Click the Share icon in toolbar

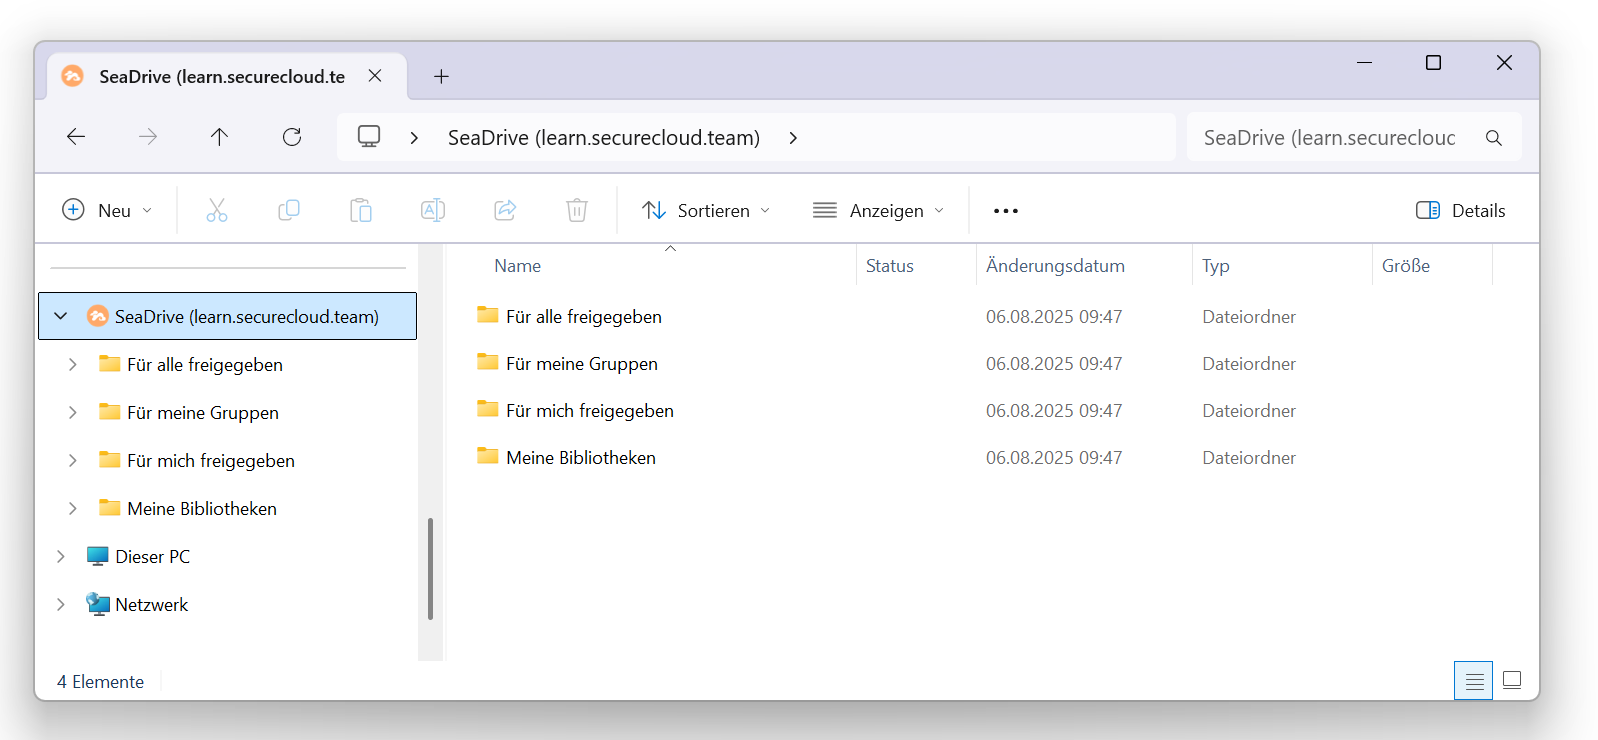[x=505, y=210]
